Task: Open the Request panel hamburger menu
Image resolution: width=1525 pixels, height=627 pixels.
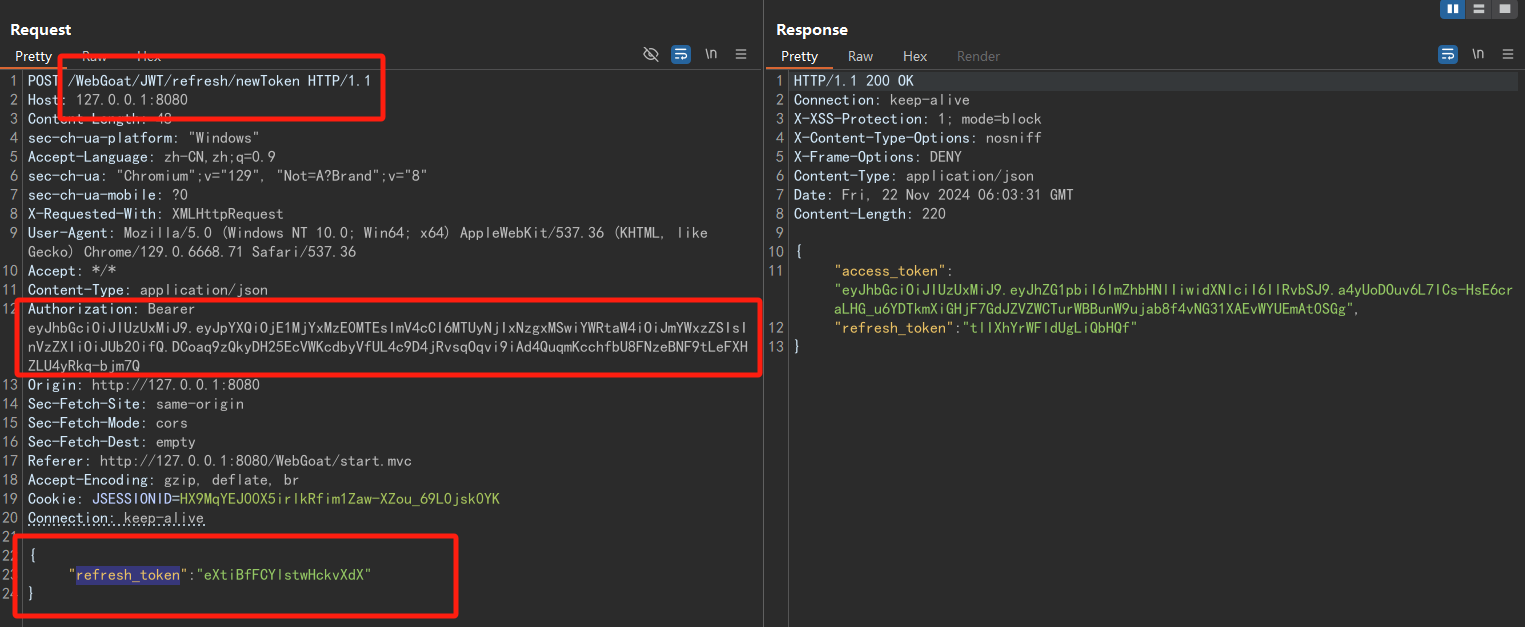Action: [x=741, y=54]
